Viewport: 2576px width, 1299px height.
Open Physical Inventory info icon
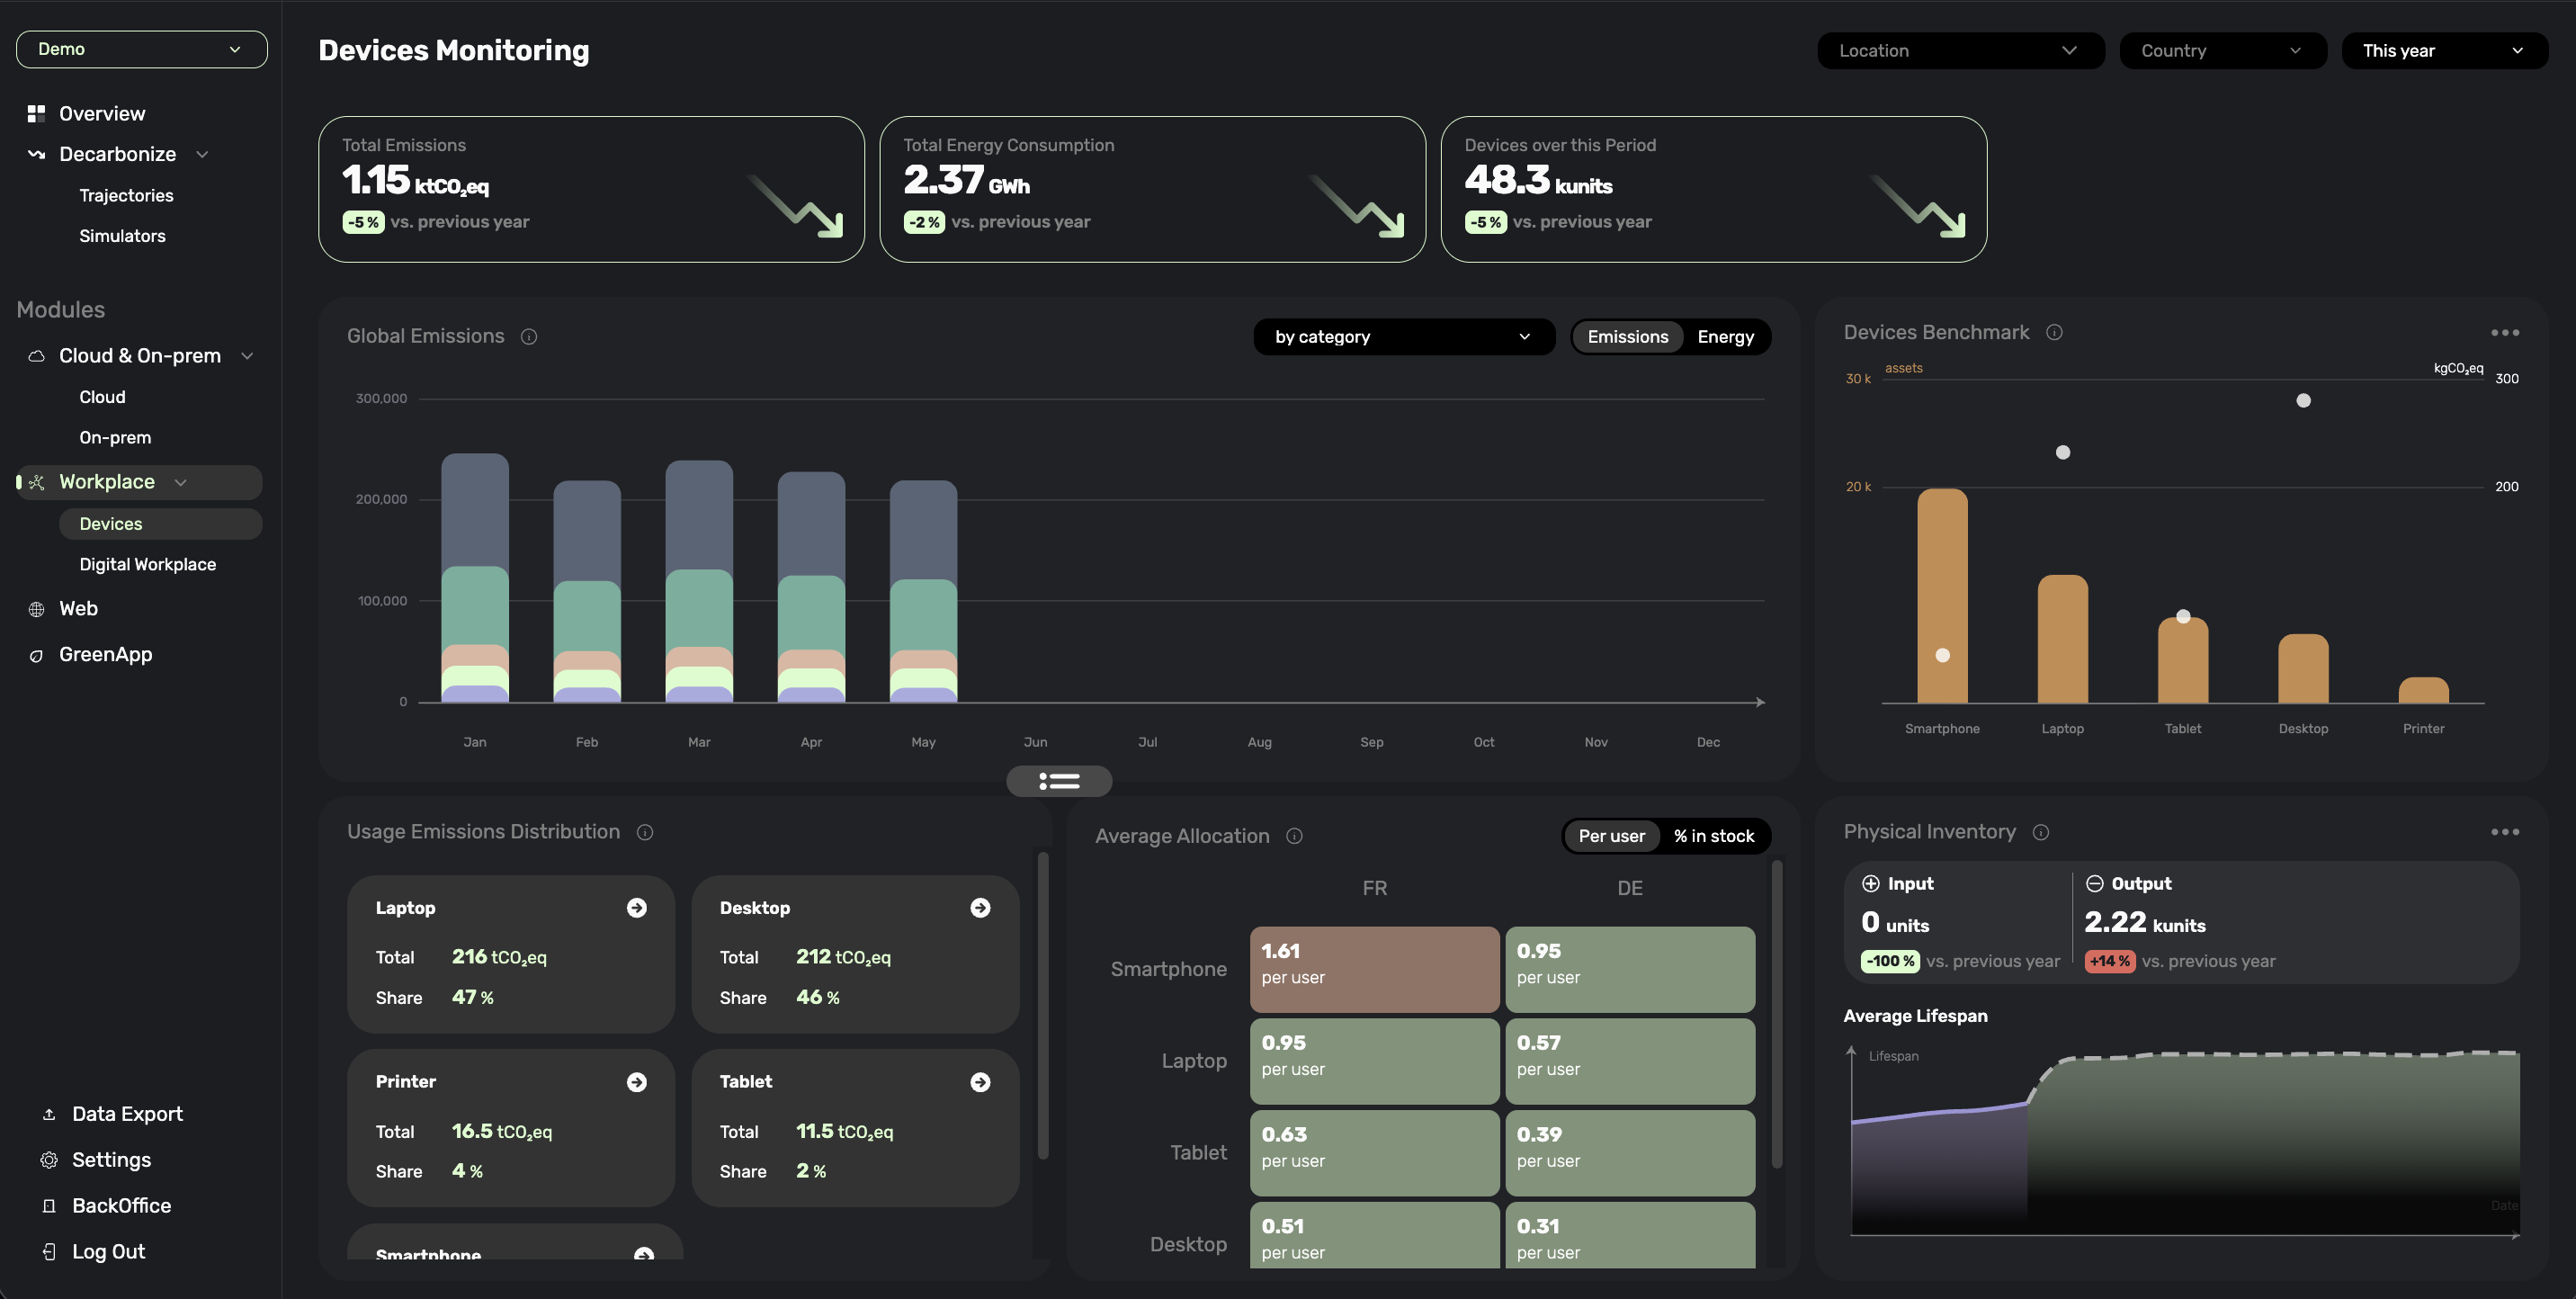tap(2041, 833)
